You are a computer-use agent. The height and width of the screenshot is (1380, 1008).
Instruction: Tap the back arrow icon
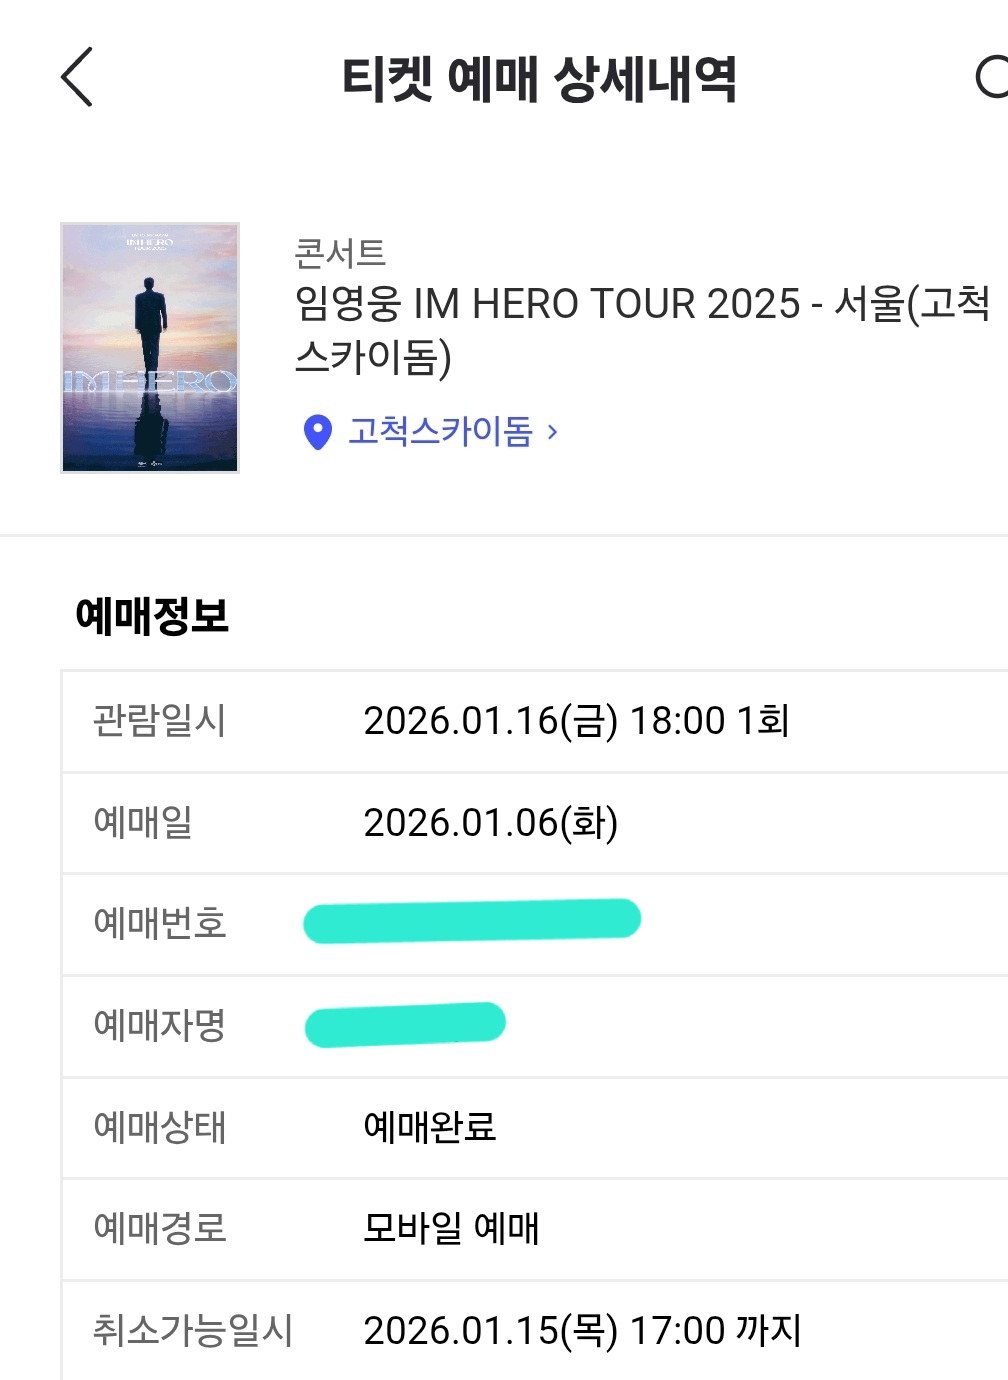pyautogui.click(x=77, y=77)
